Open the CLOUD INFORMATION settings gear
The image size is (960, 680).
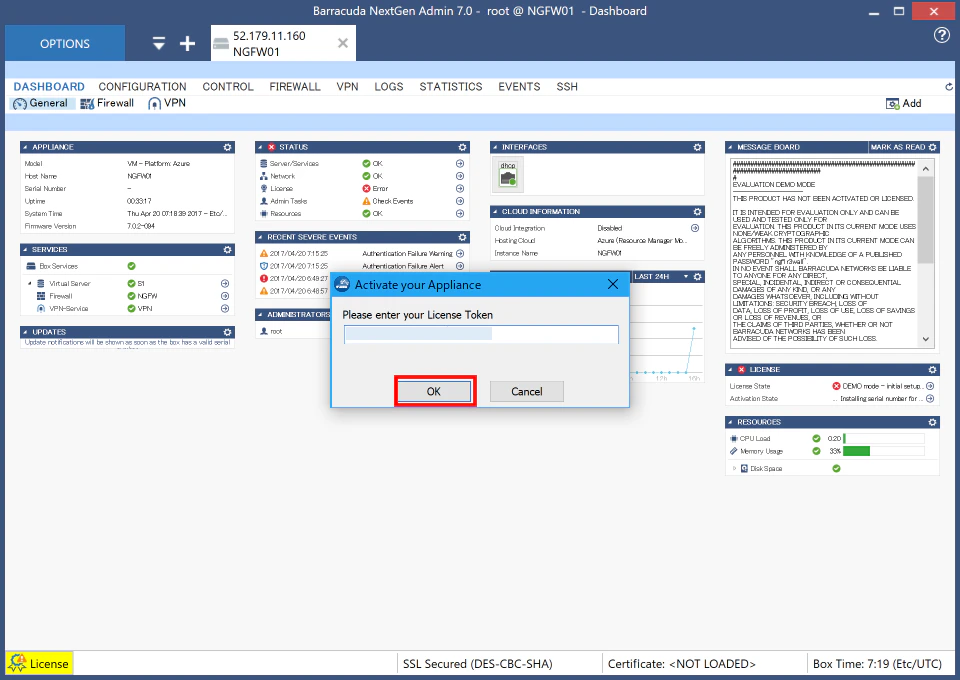pos(697,212)
